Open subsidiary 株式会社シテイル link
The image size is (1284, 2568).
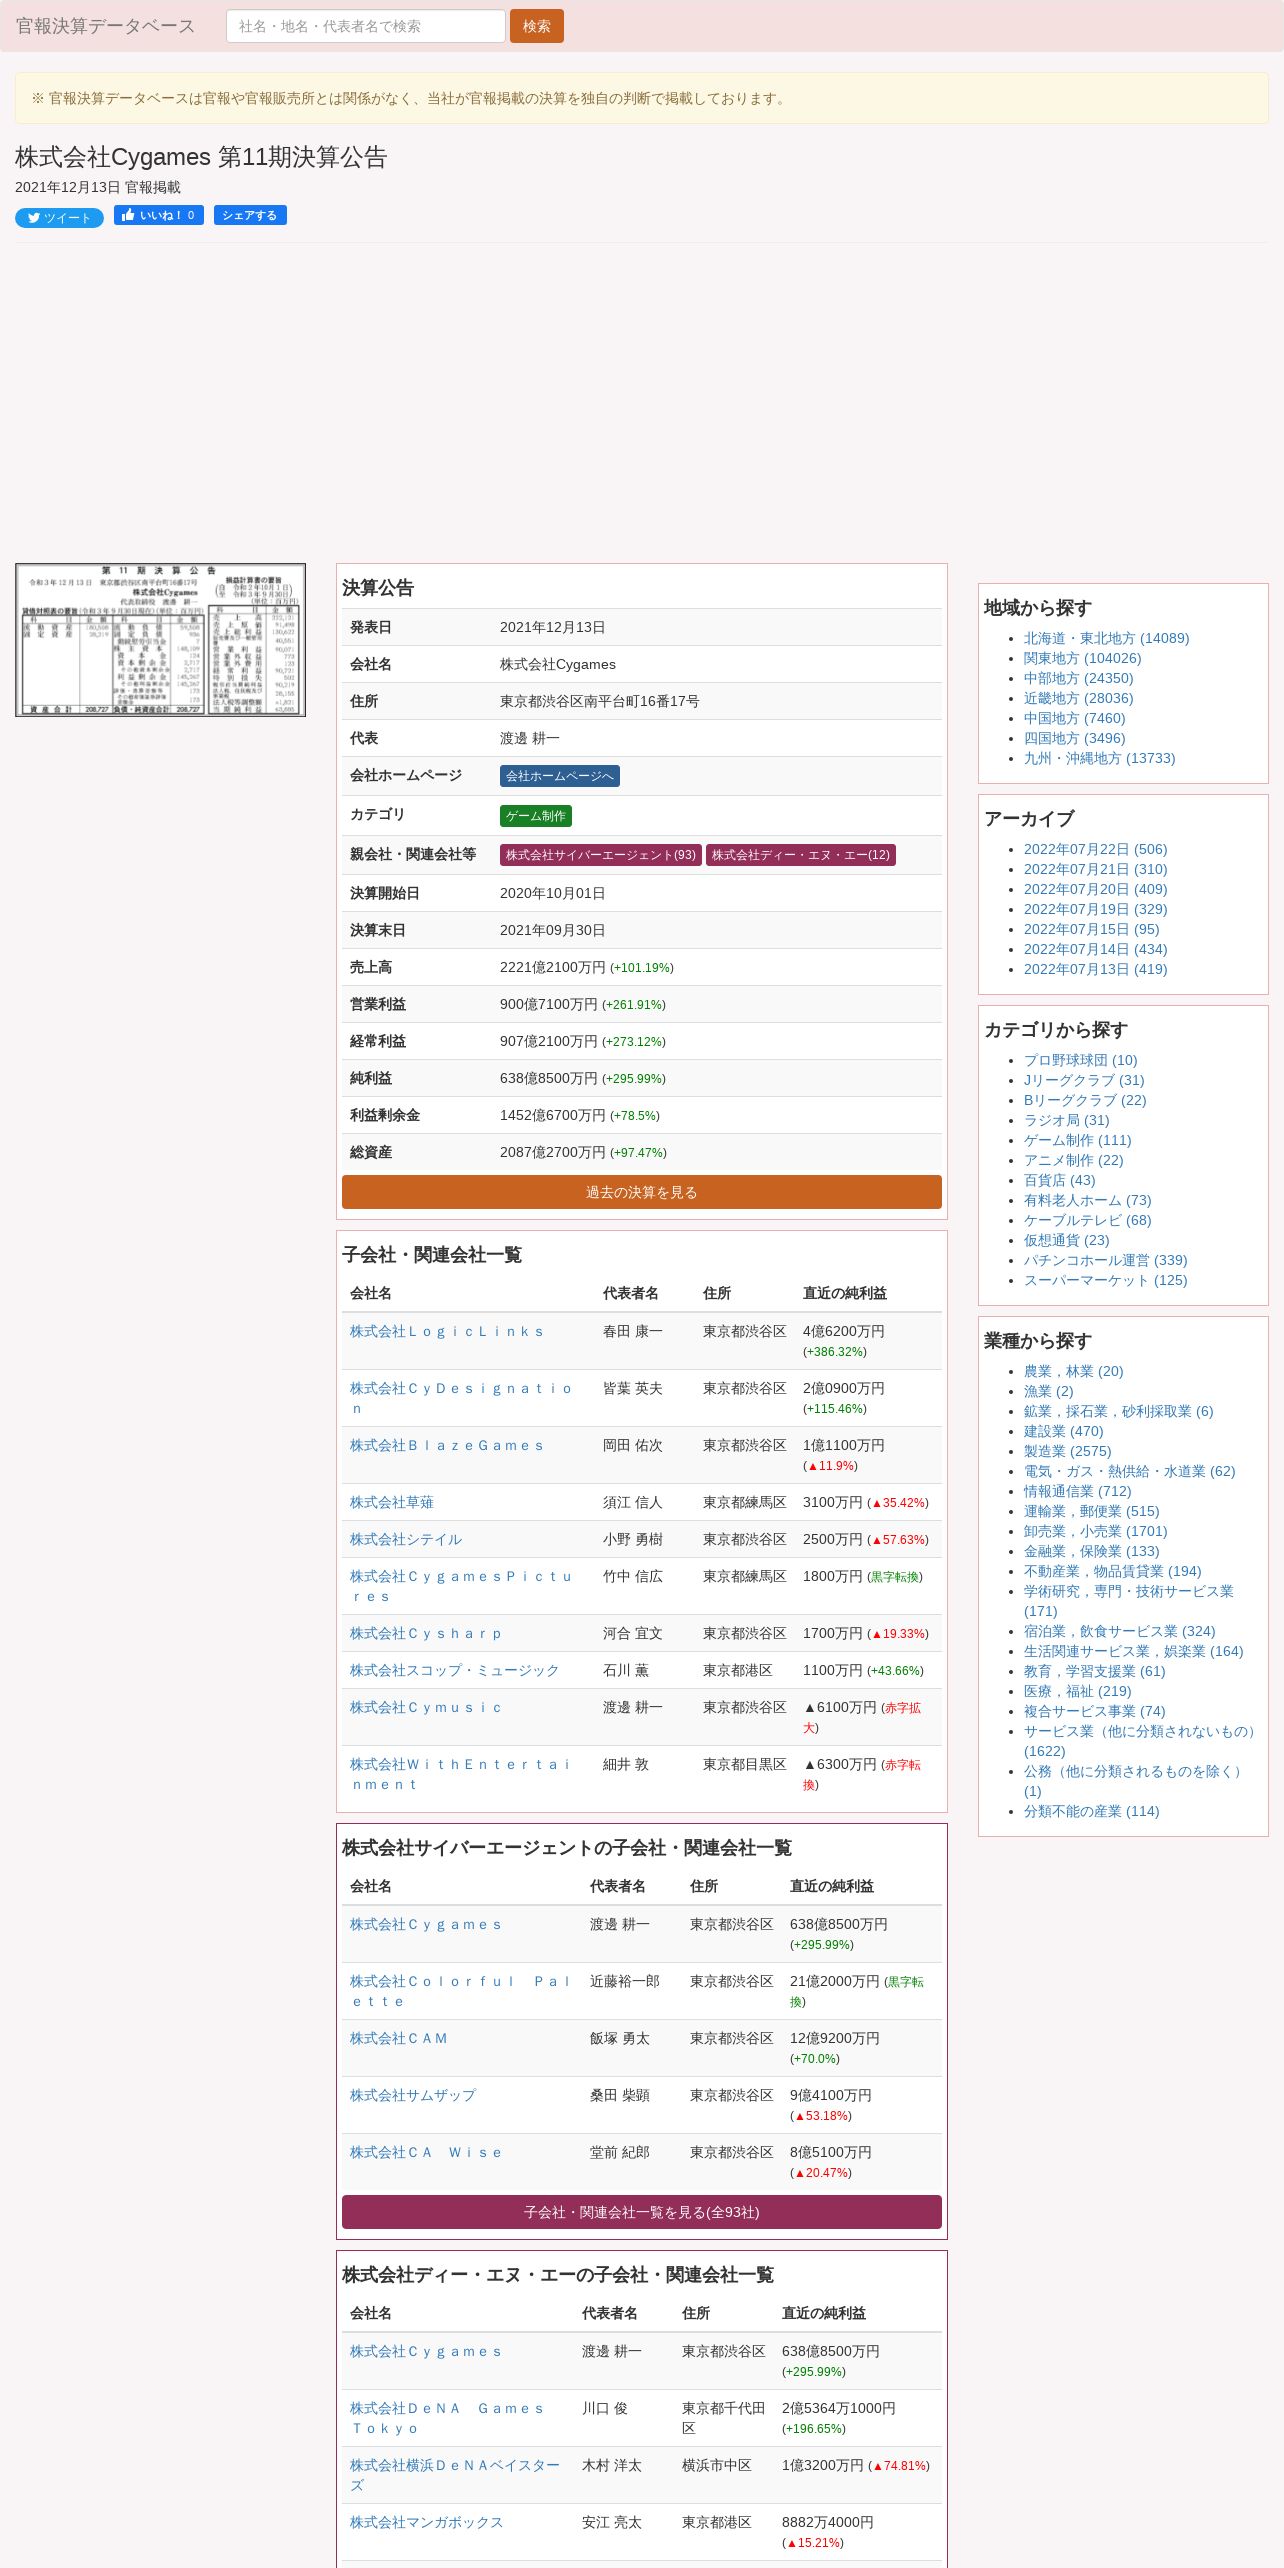(406, 1540)
